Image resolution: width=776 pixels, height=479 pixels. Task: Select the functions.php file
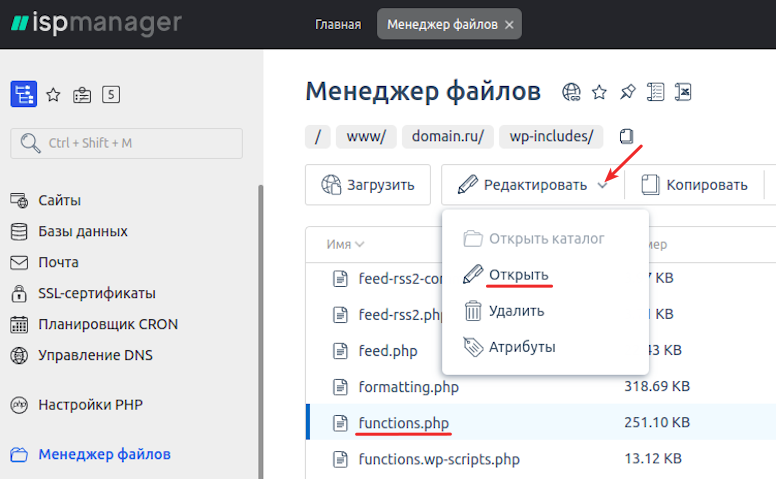404,423
